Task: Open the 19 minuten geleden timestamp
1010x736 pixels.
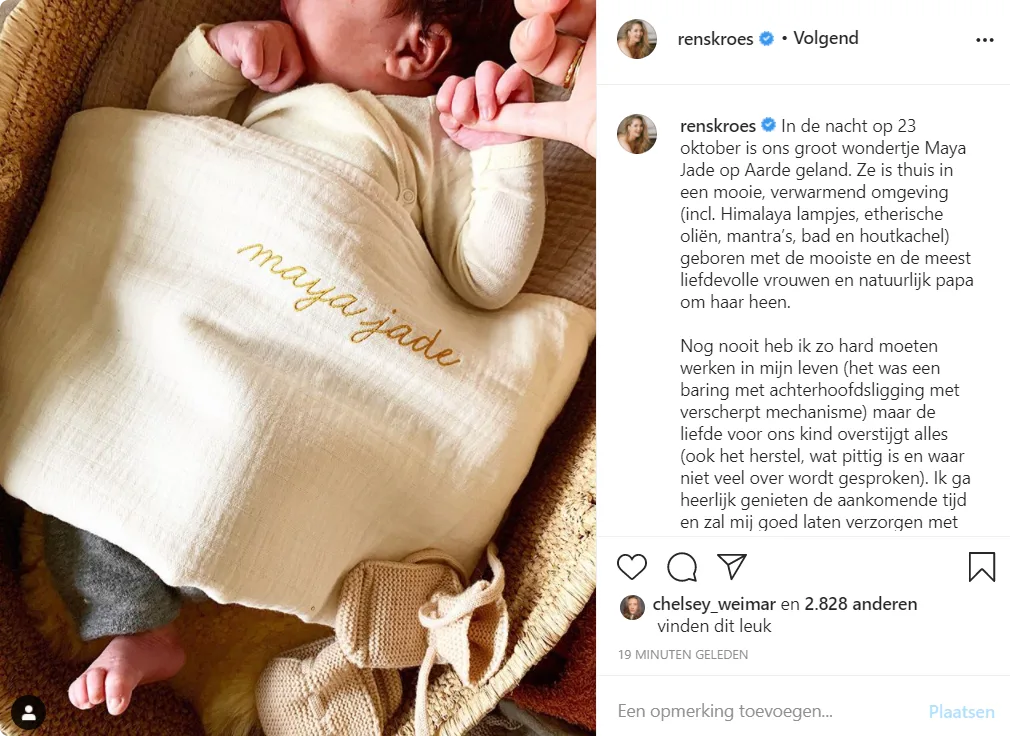Action: coord(683,655)
